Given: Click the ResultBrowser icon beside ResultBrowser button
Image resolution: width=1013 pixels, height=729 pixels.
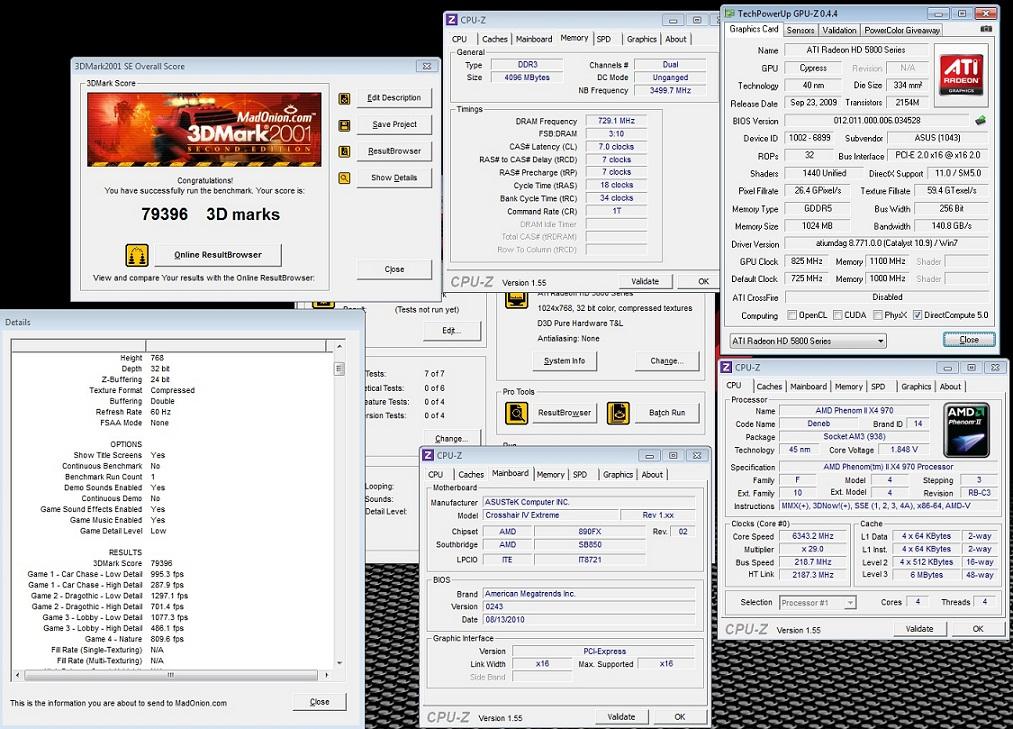Looking at the screenshot, I should [x=344, y=151].
